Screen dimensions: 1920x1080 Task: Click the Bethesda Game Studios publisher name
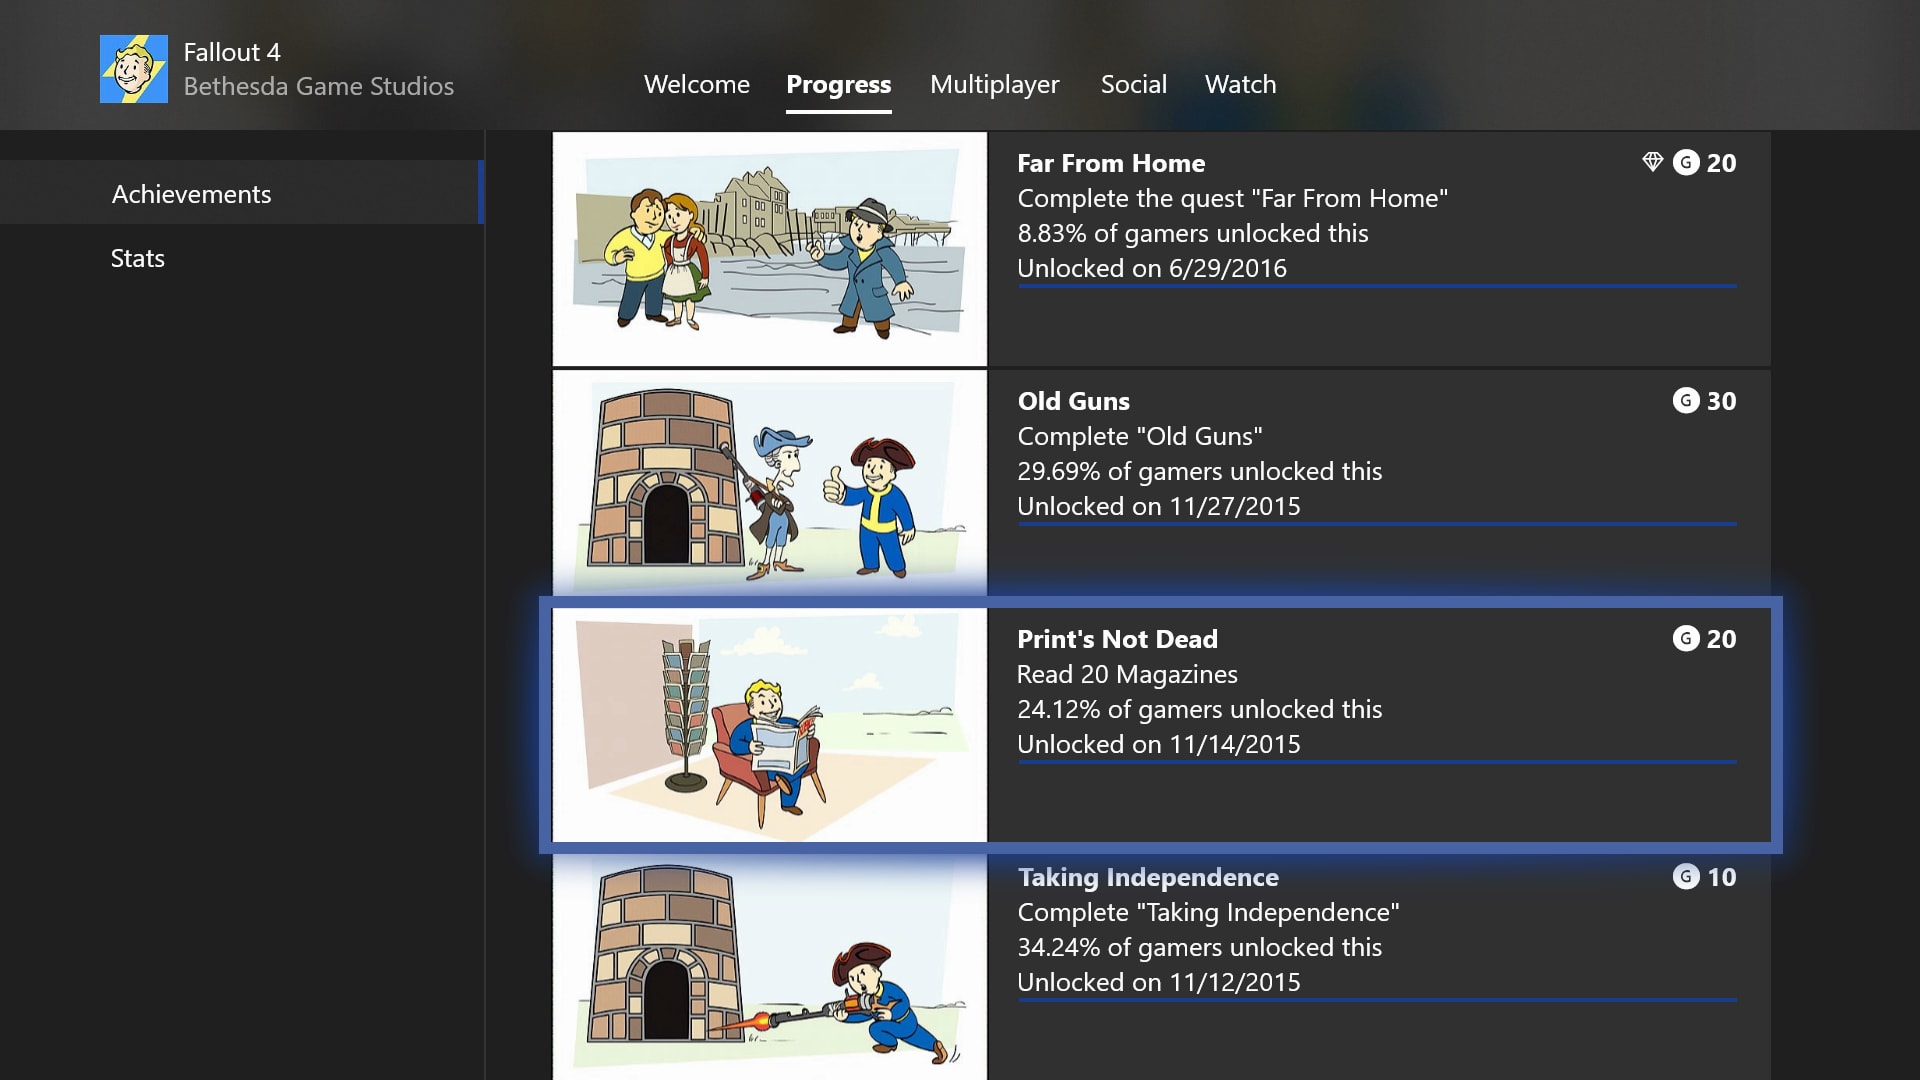tap(319, 86)
